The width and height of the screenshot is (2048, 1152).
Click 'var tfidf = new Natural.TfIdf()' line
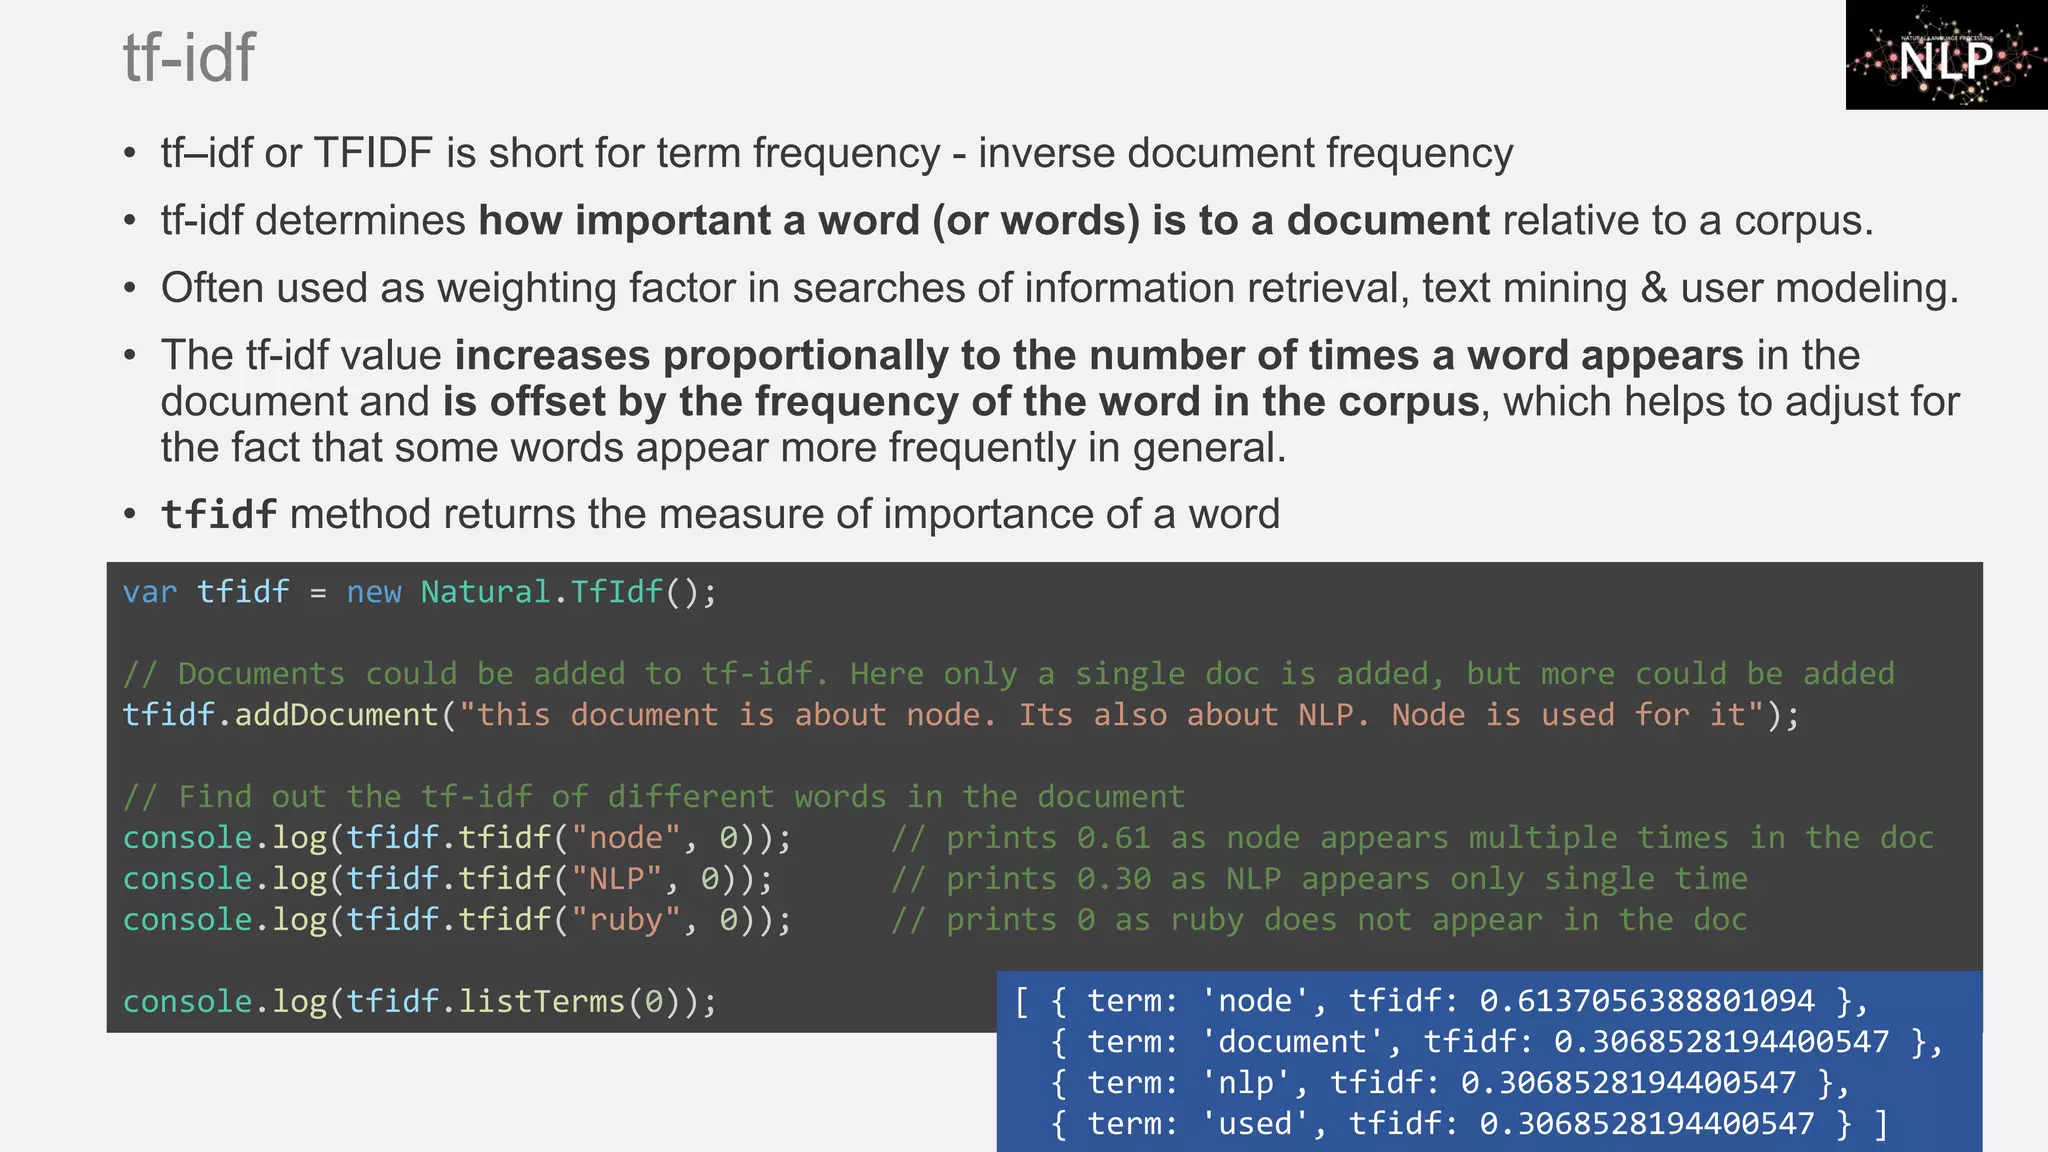pos(419,592)
